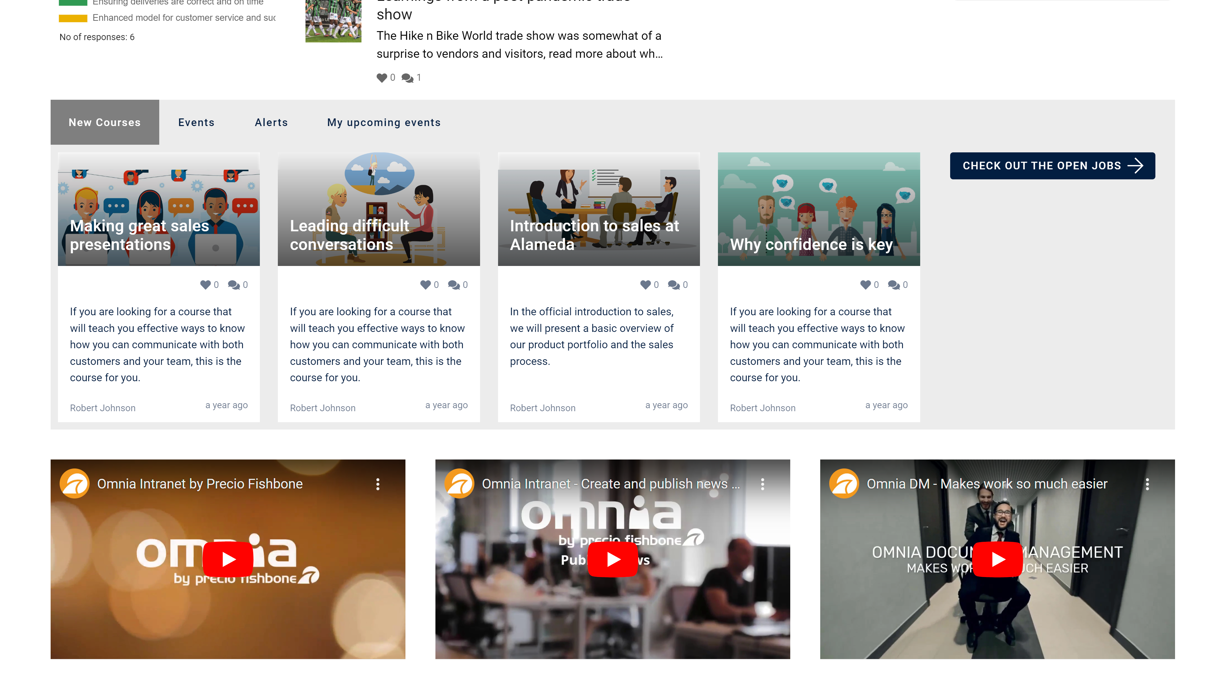Click the green poll legend swatch
Viewport: 1224px width, 688px height.
click(73, 3)
